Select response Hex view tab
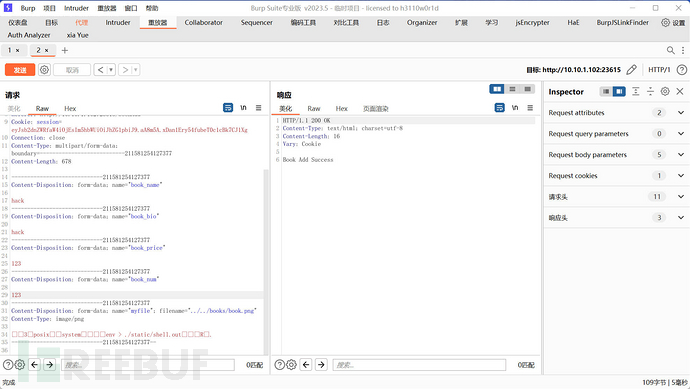This screenshot has height=389, width=690. pyautogui.click(x=341, y=108)
